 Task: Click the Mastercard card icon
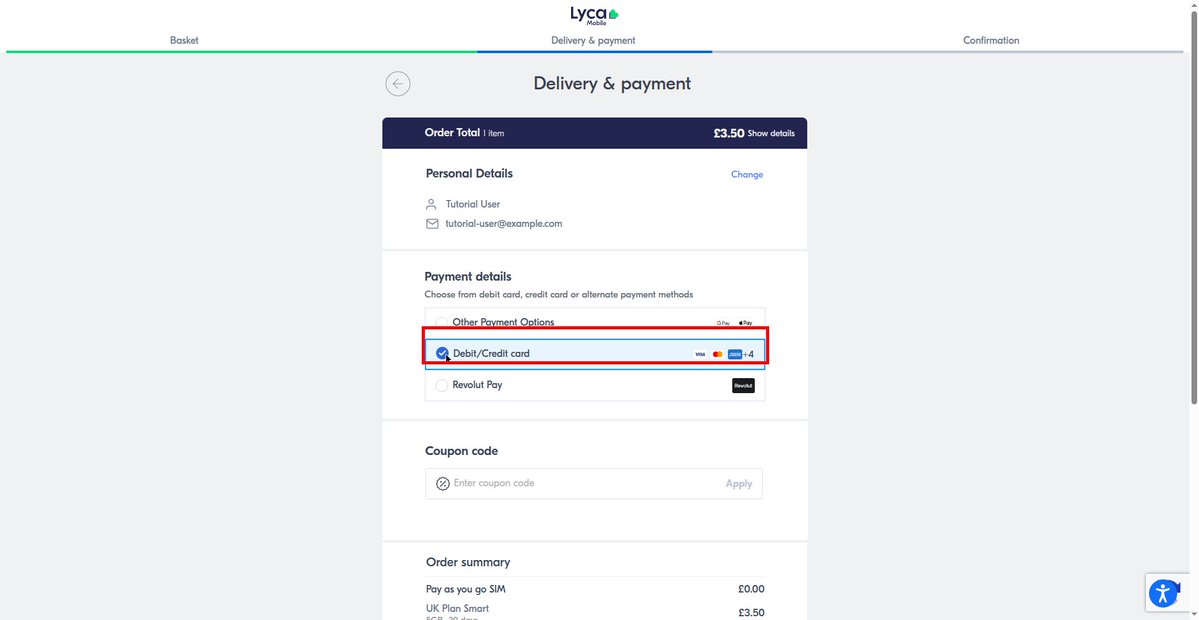(x=717, y=354)
